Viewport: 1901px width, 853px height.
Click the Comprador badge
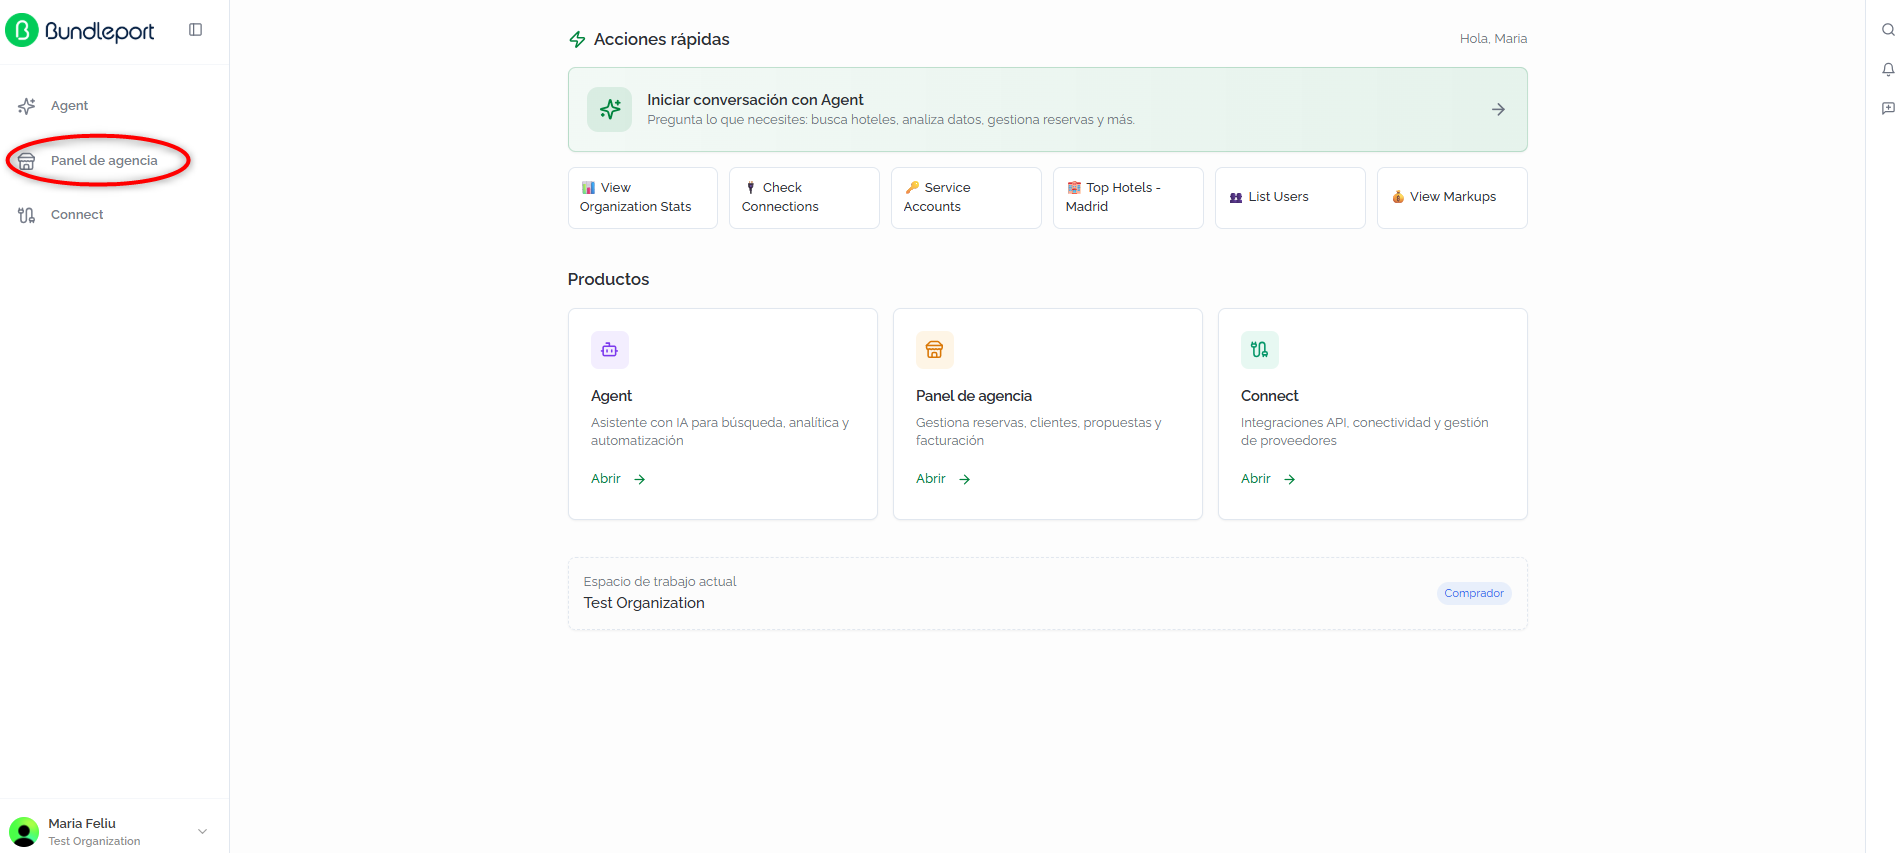click(x=1474, y=594)
